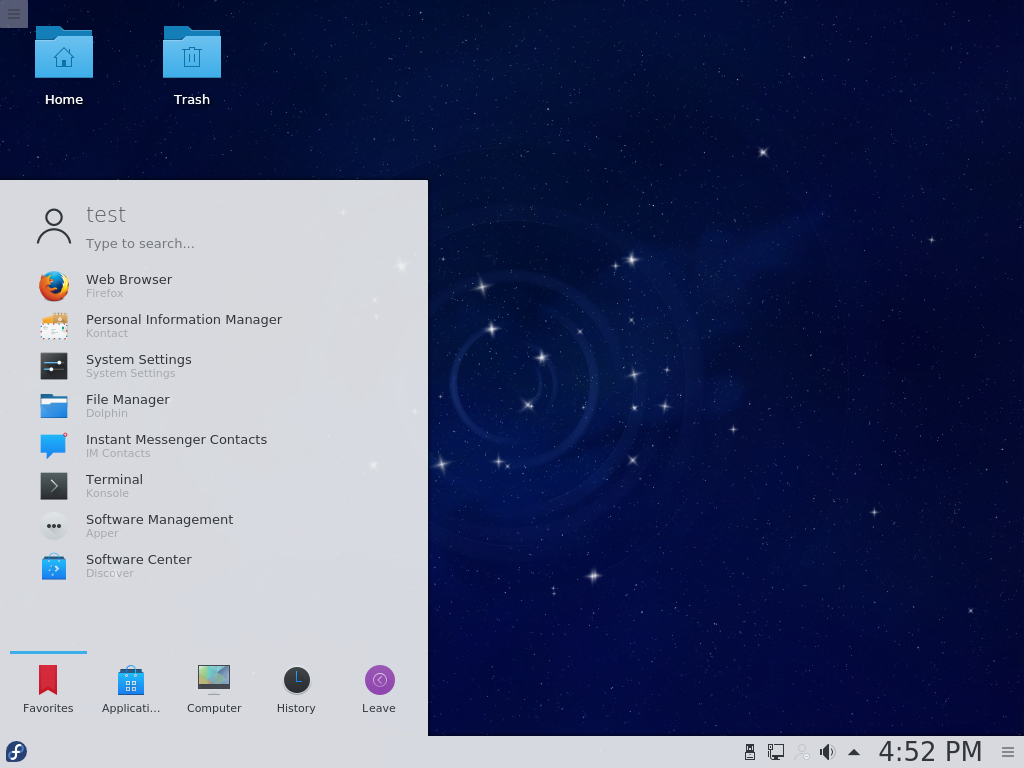Screen dimensions: 1024x768
Task: Switch to the Computer tab
Action: (x=214, y=689)
